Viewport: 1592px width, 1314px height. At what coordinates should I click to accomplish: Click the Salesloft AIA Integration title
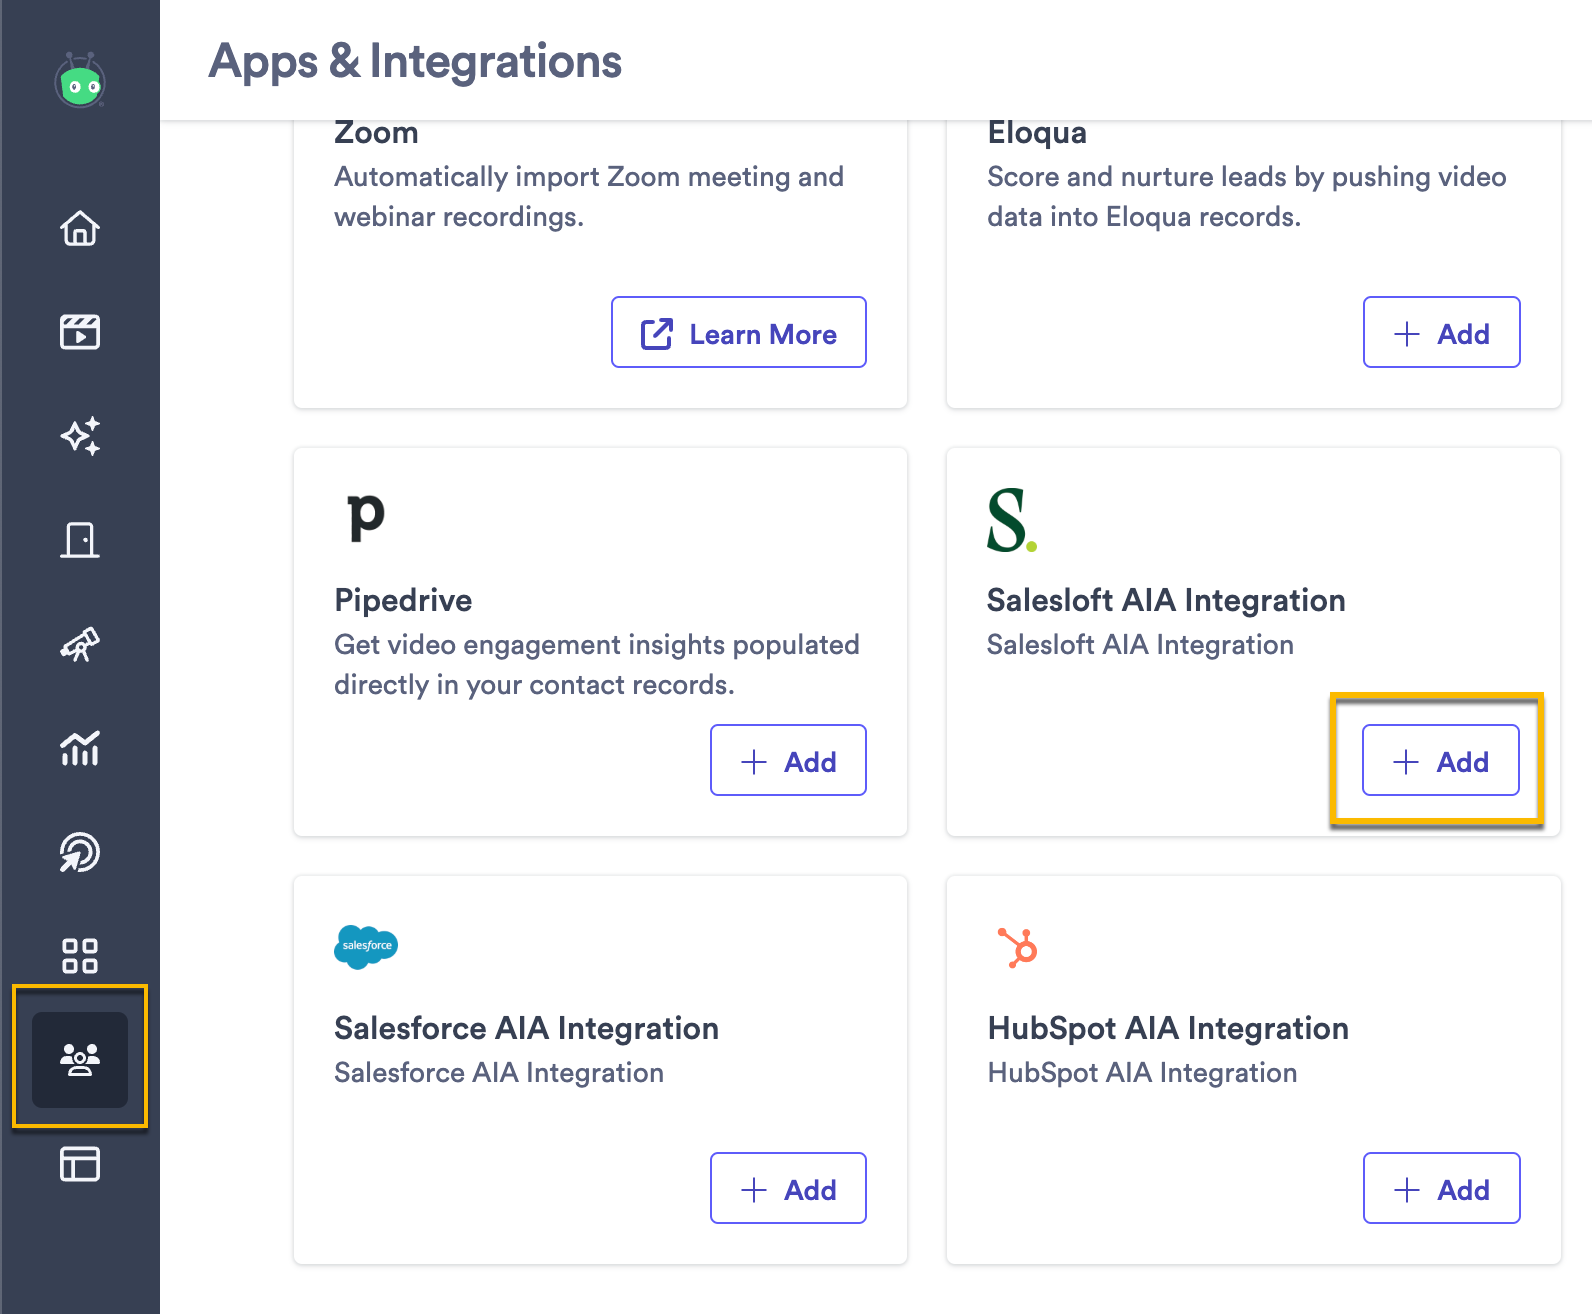[1166, 600]
